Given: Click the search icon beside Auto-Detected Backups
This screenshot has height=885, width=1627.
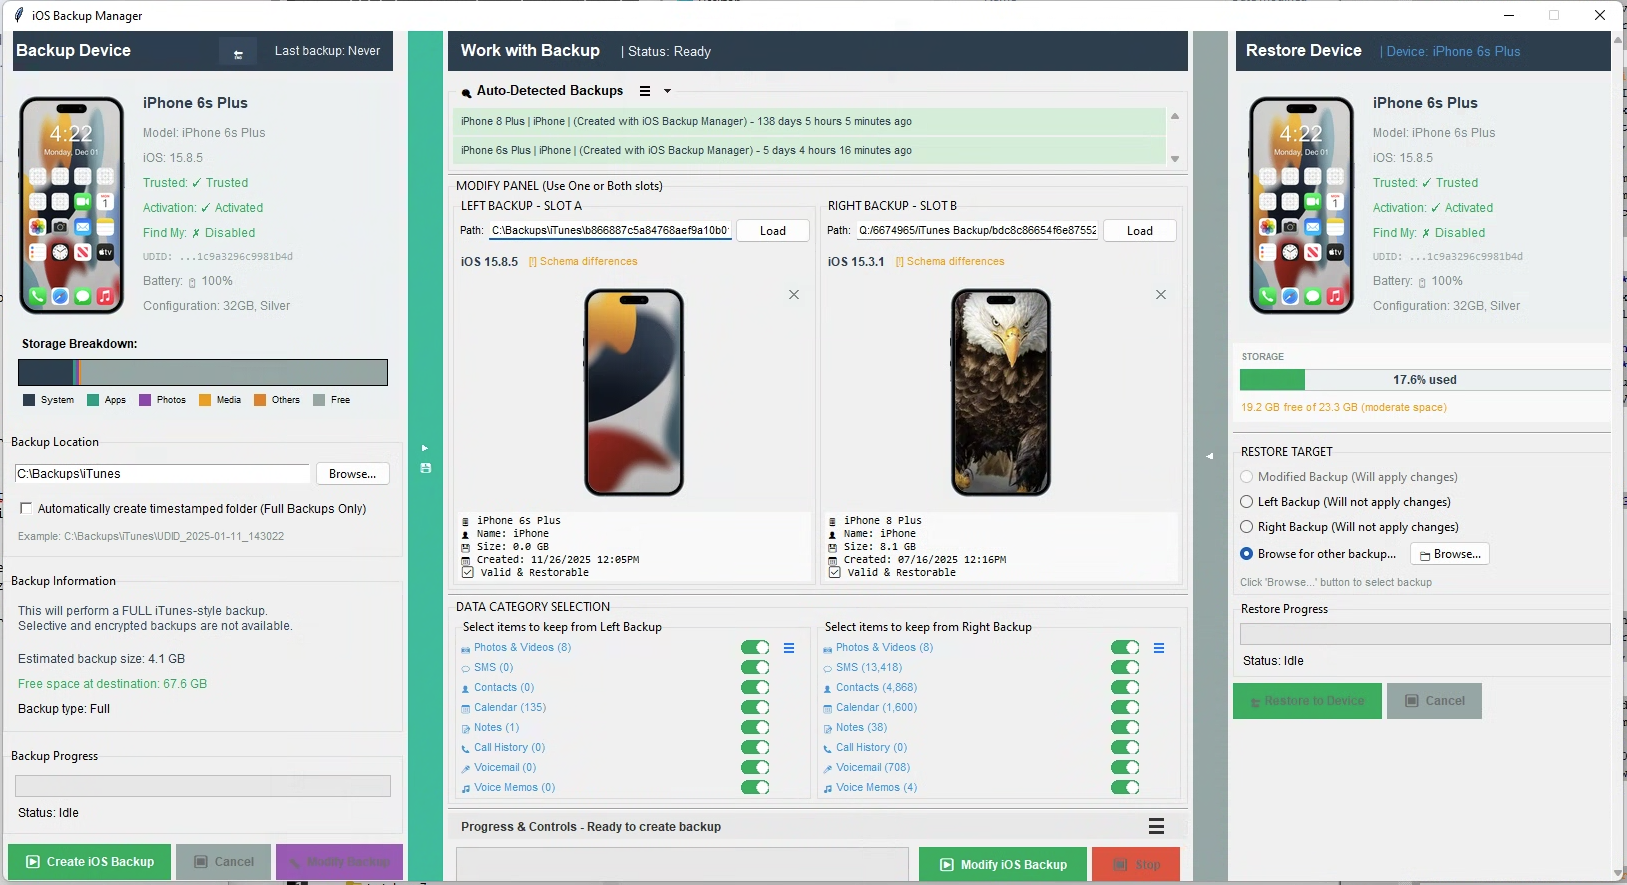Looking at the screenshot, I should coord(466,92).
